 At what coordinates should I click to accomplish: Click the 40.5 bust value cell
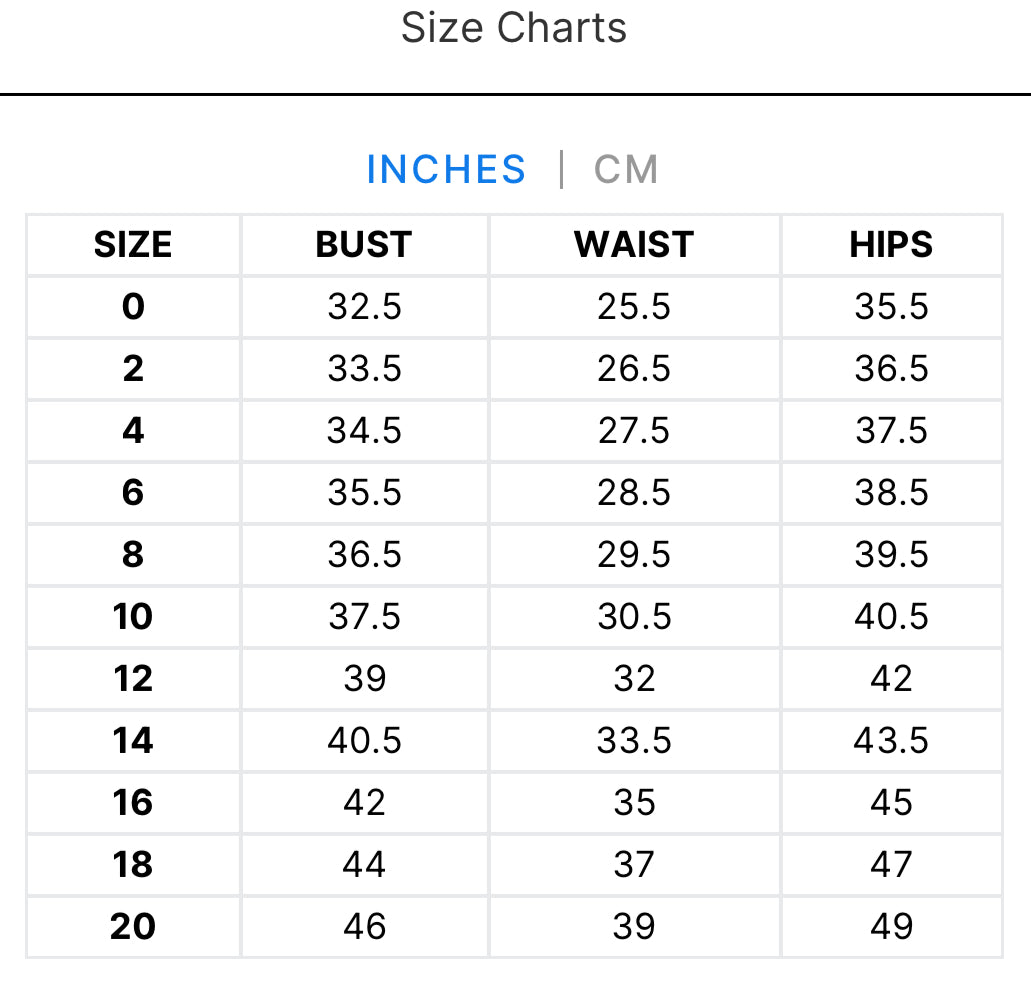coord(364,741)
